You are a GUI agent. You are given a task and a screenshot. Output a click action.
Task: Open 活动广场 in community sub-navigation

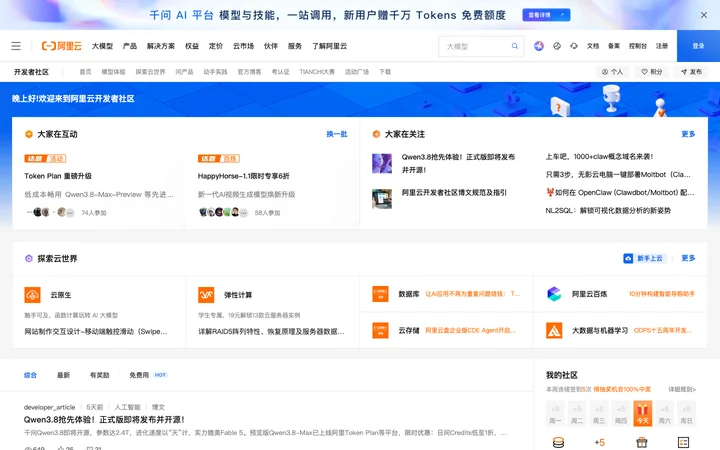357,72
